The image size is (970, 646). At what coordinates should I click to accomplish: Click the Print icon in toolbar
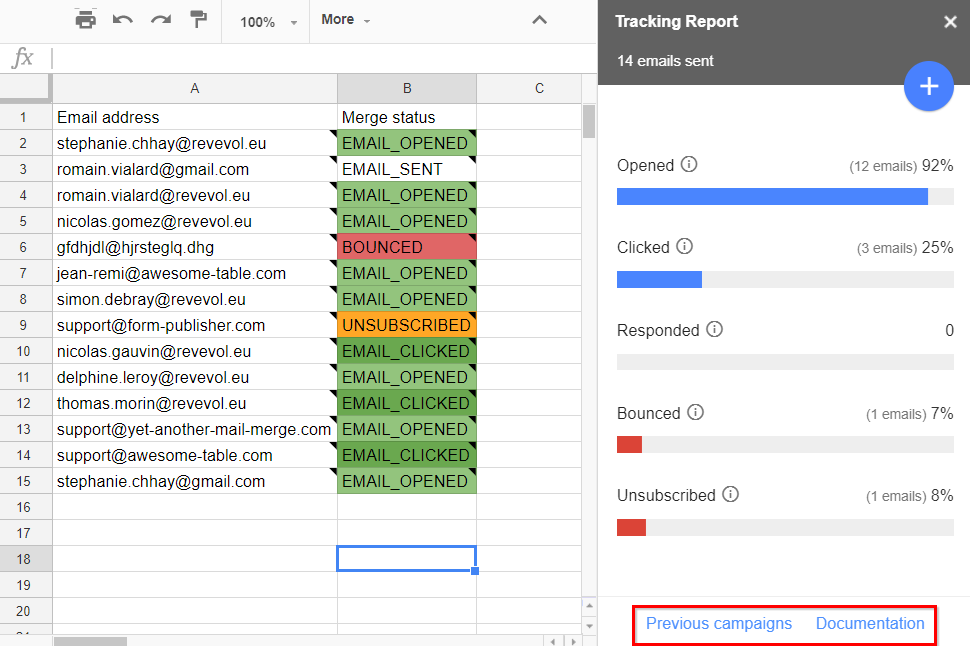(x=85, y=20)
